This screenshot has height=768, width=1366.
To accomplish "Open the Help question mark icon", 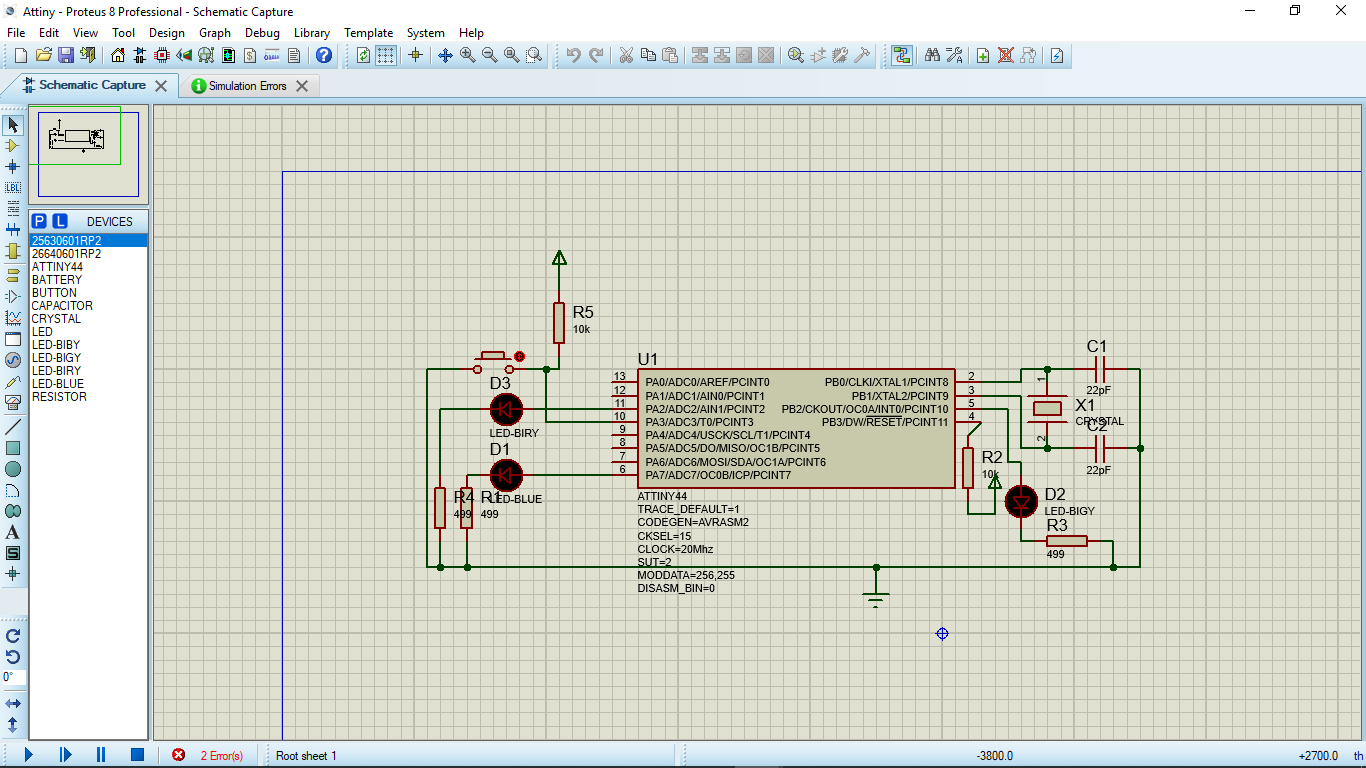I will point(323,55).
